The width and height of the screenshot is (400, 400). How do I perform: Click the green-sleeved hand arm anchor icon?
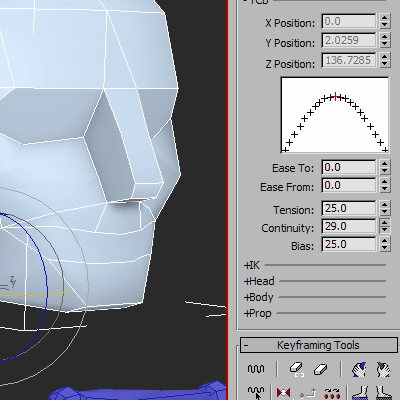click(x=383, y=369)
